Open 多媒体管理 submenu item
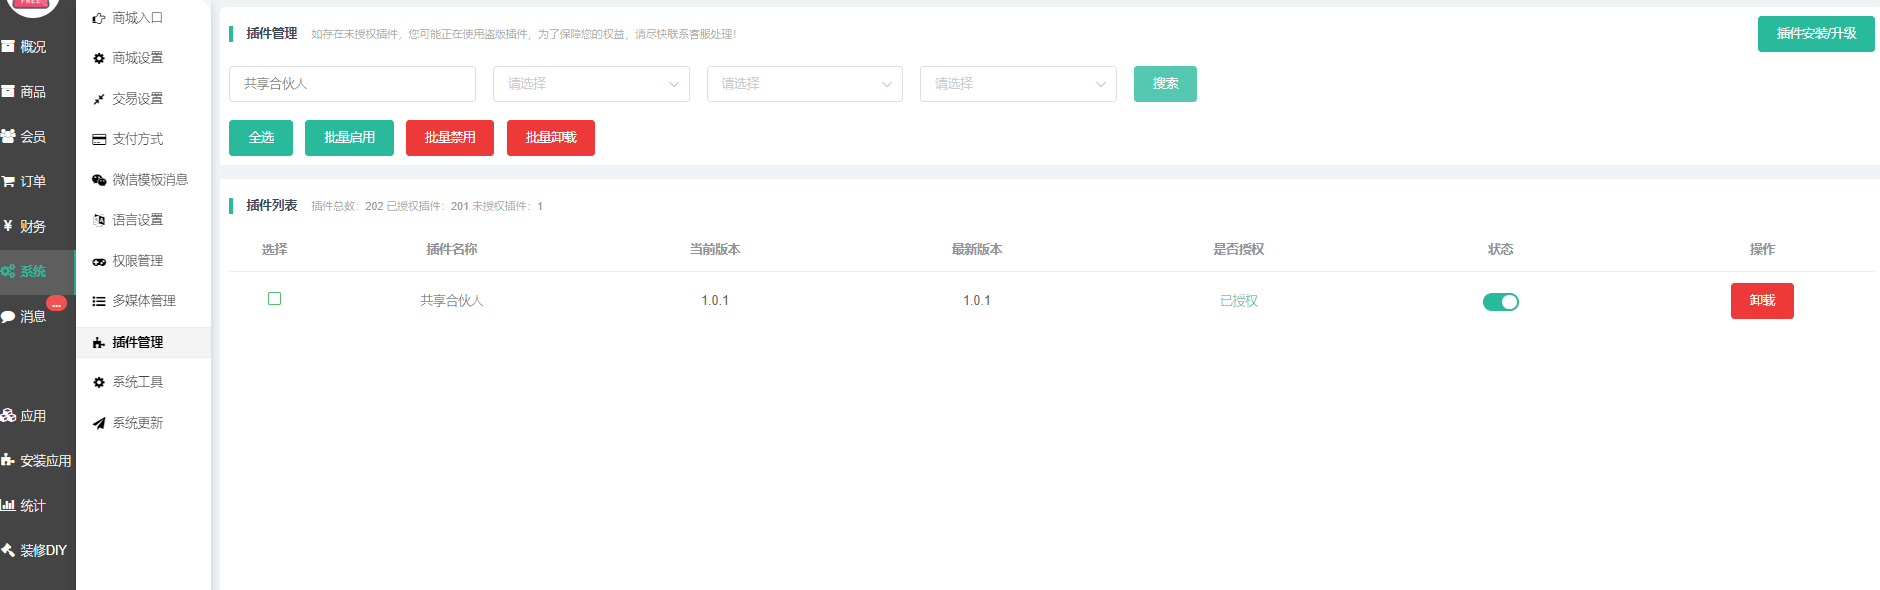This screenshot has height=590, width=1880. point(143,301)
